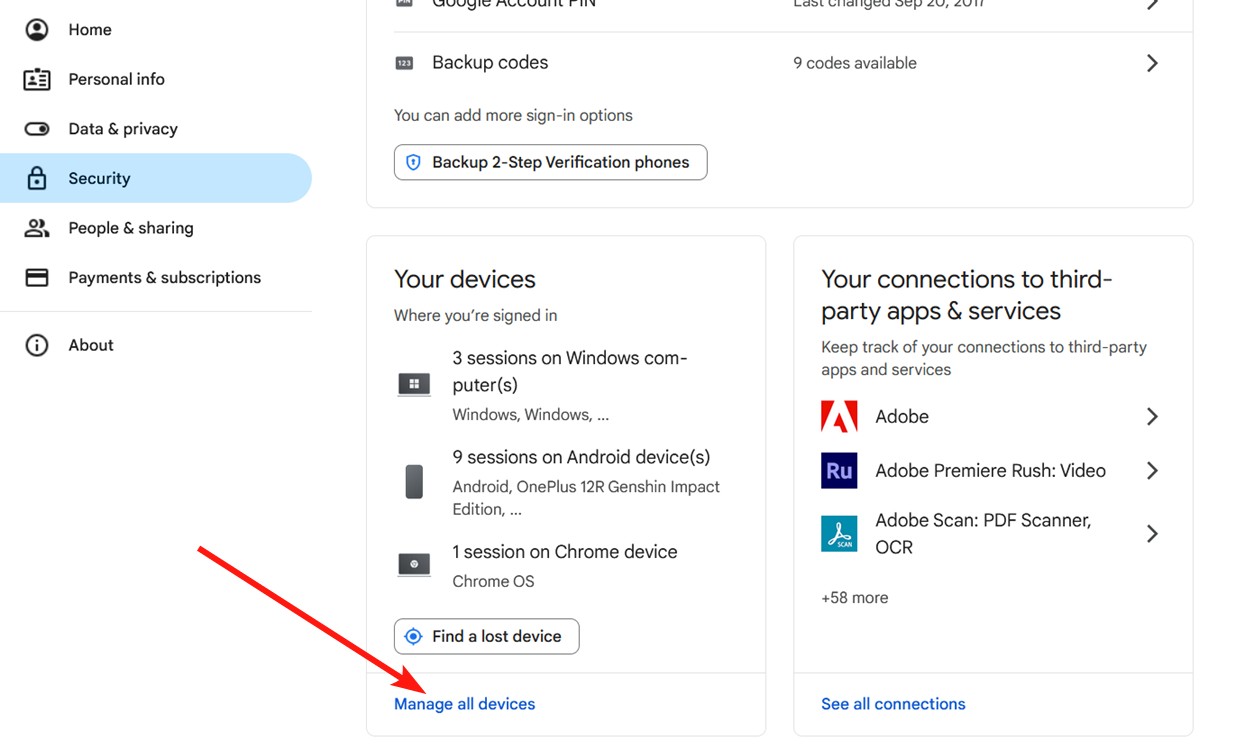Open Manage all devices link
Viewport: 1245px width, 750px height.
point(464,703)
